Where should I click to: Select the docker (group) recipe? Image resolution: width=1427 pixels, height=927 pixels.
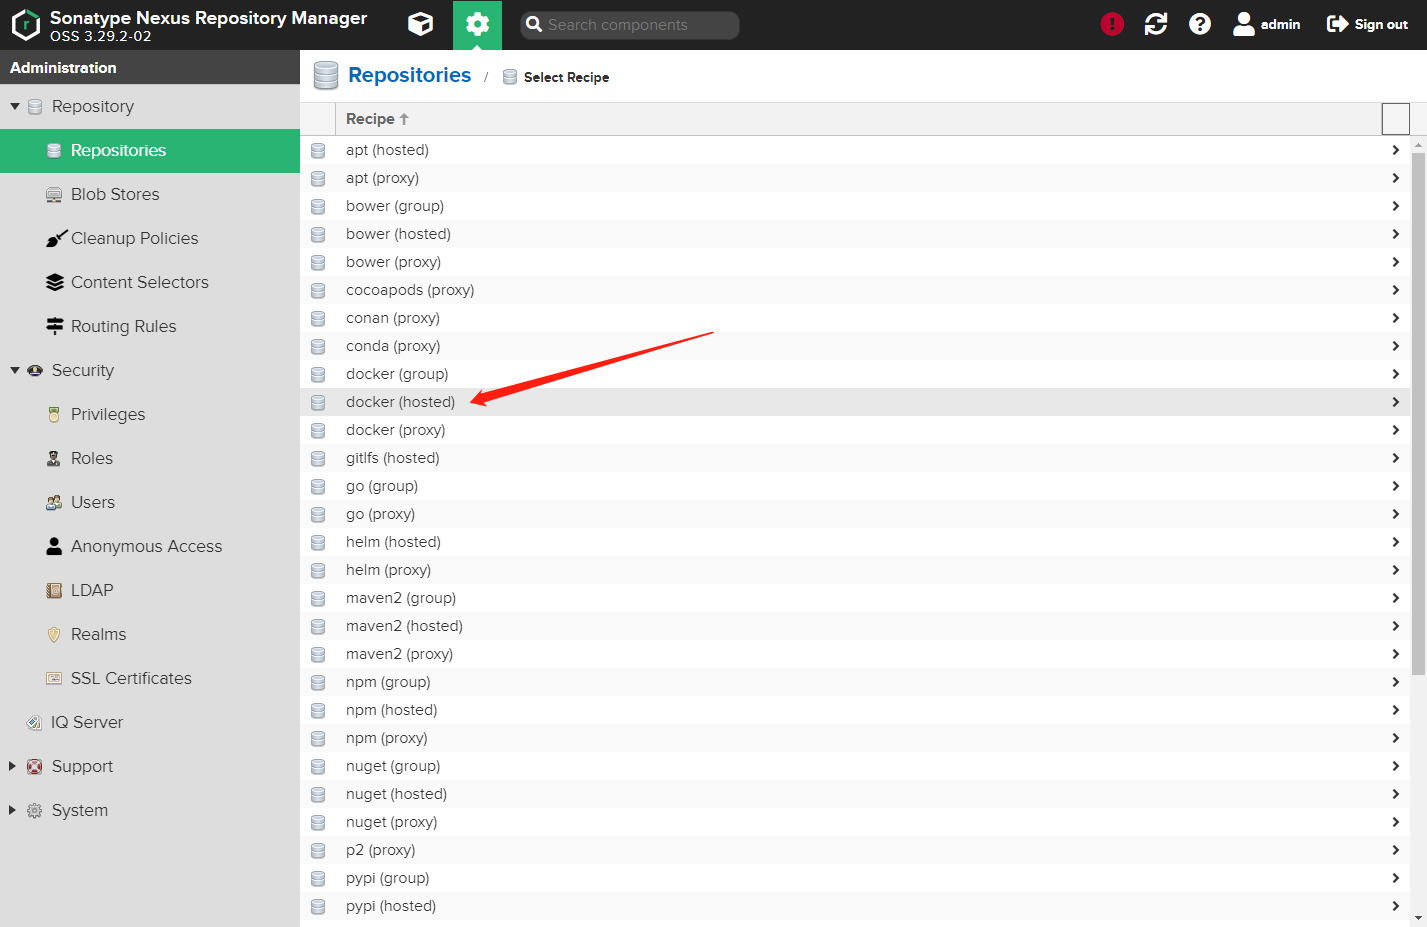tap(855, 374)
